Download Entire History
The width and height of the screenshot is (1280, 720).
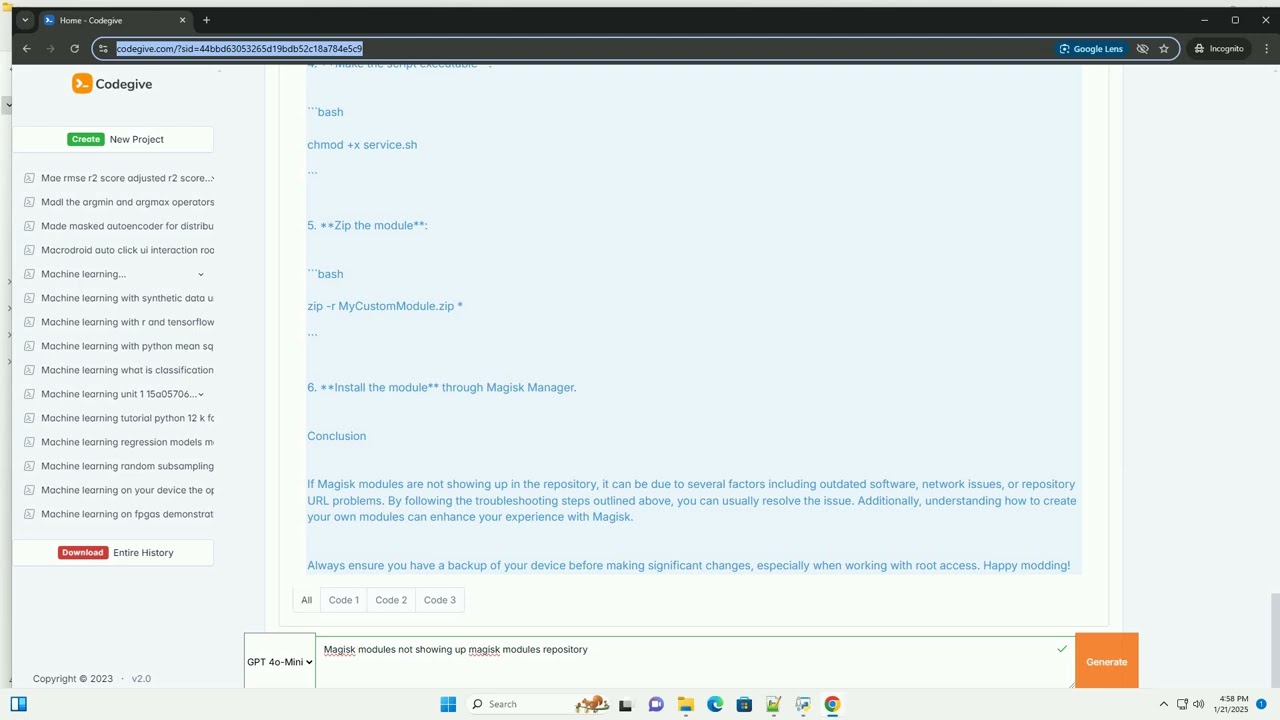[115, 552]
